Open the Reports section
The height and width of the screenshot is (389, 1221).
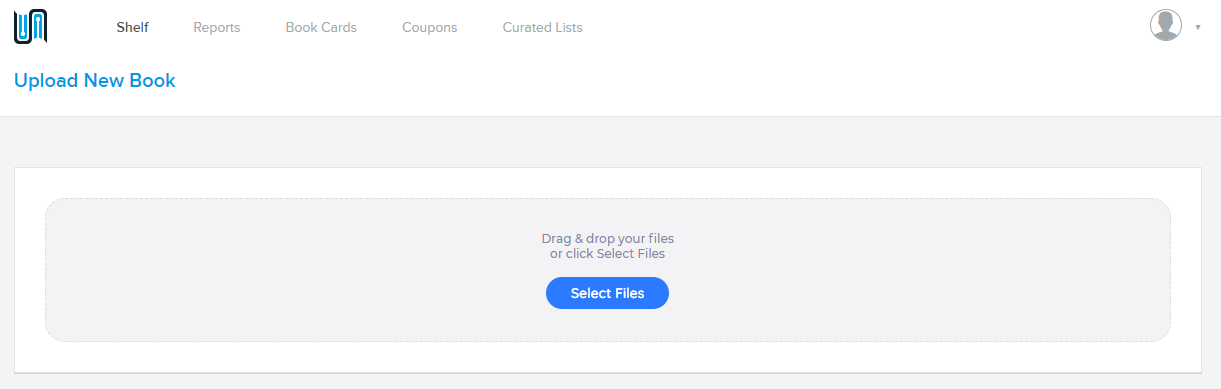tap(217, 28)
